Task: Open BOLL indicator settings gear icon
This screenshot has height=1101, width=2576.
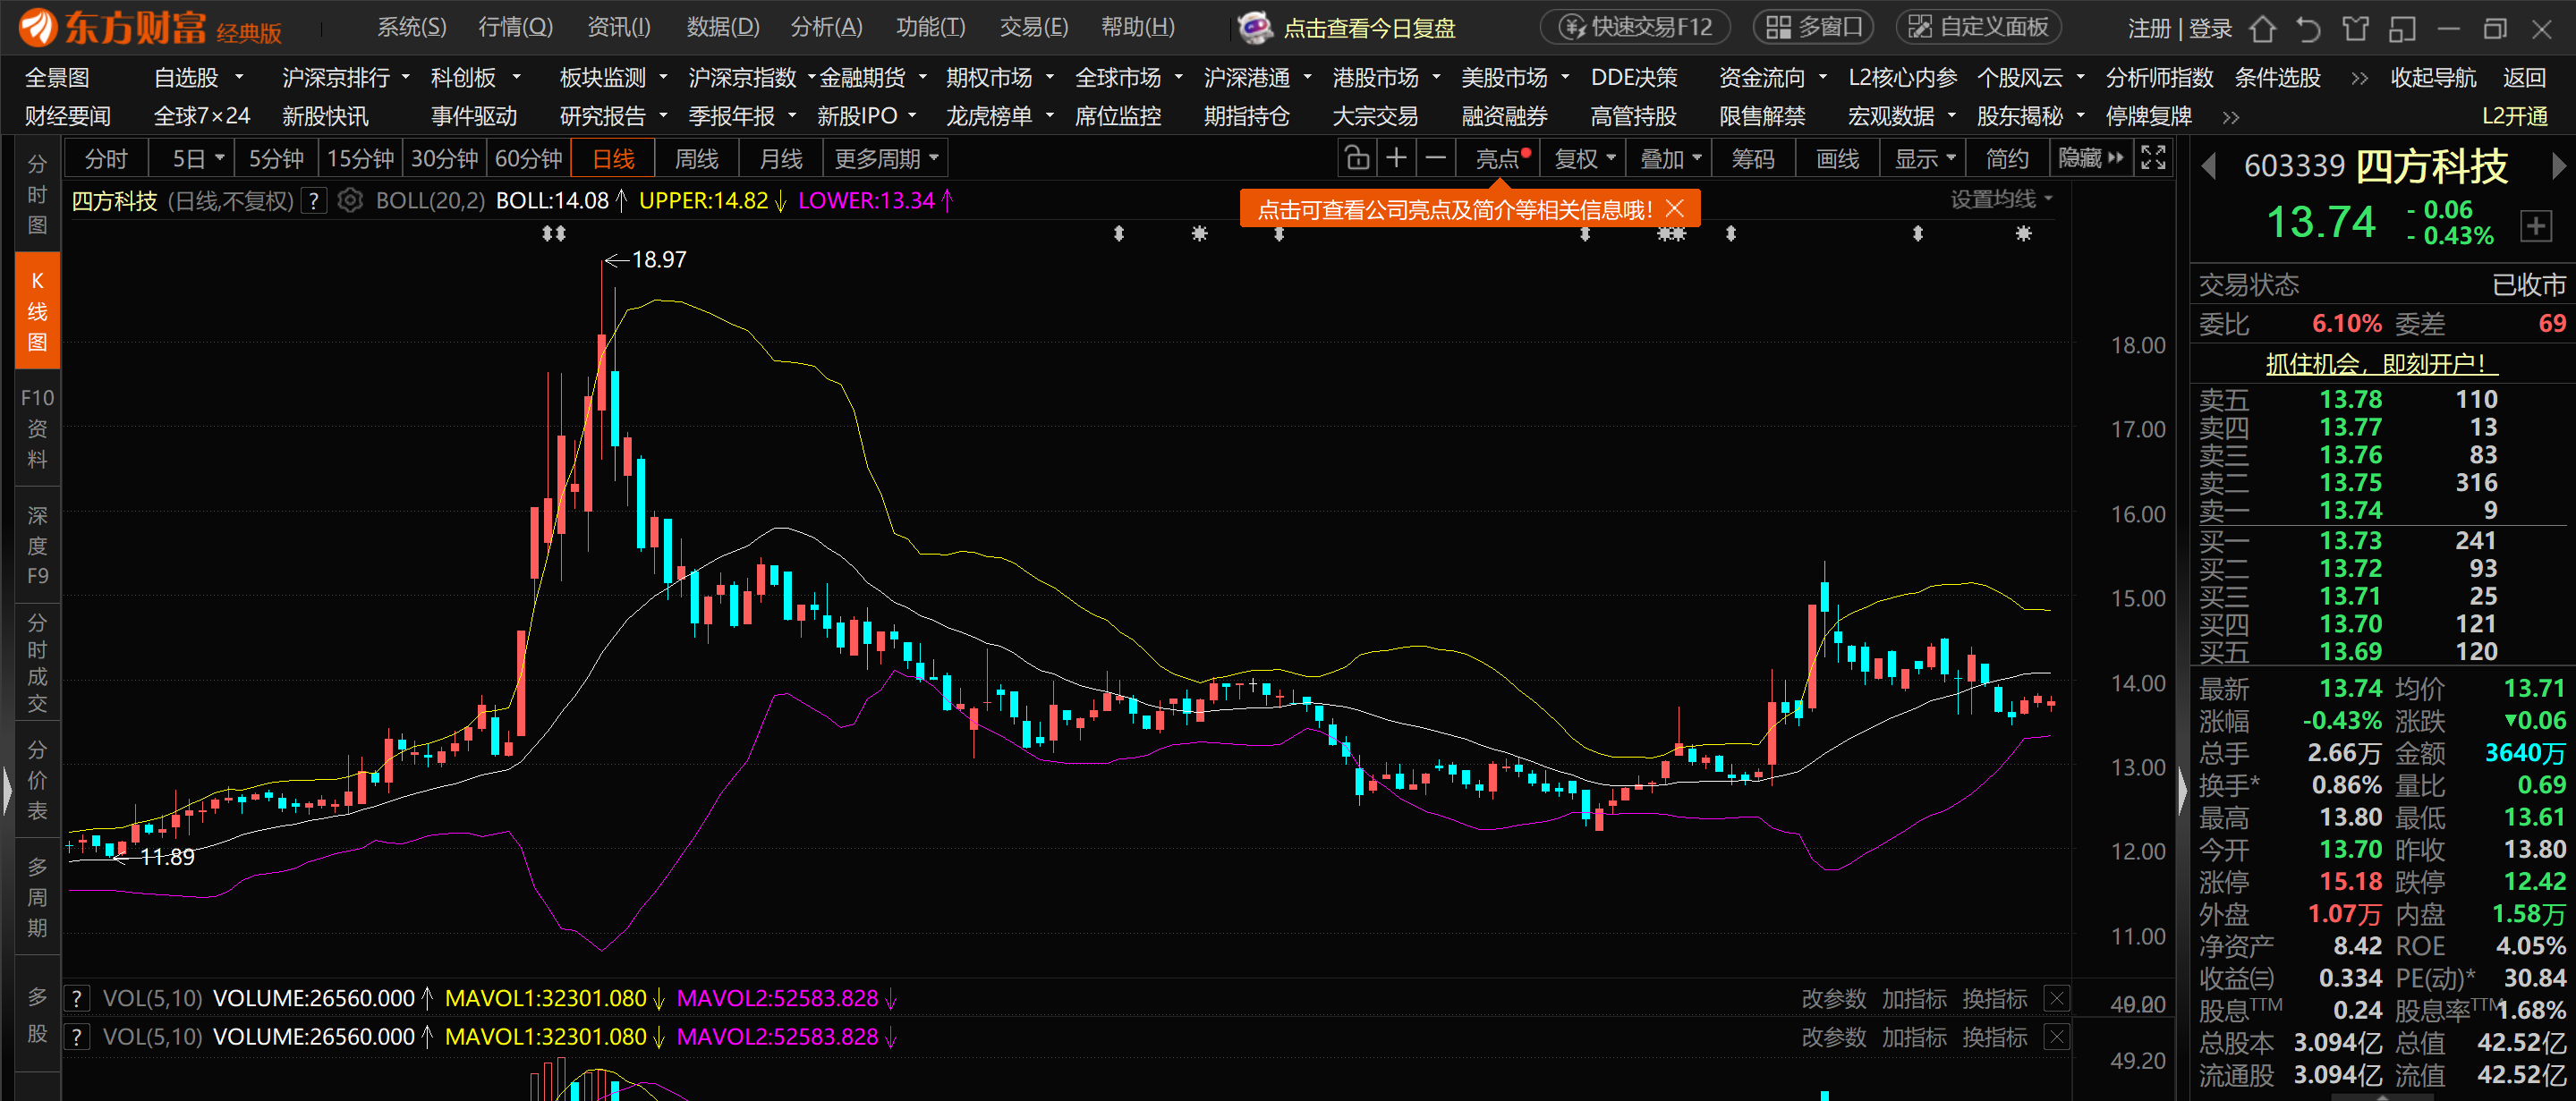Action: (x=349, y=201)
